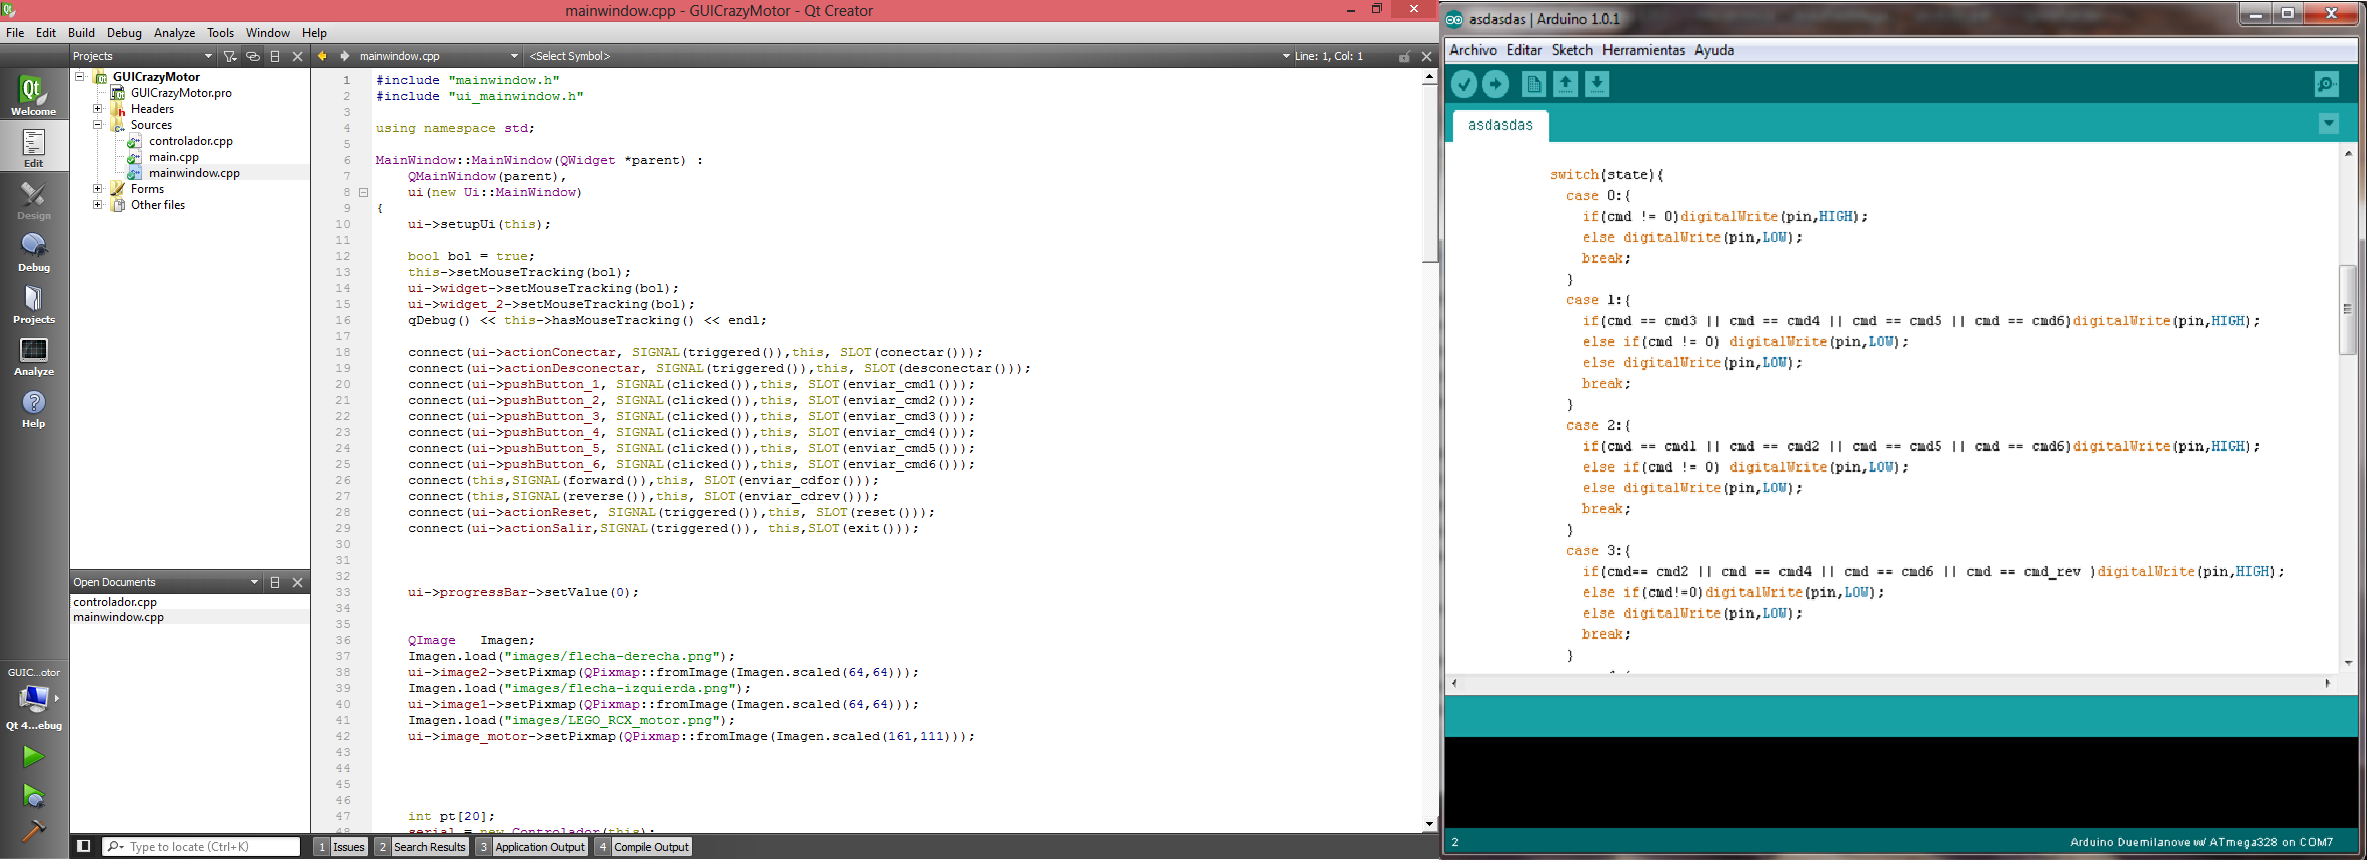The image size is (2368, 860).
Task: Select the asdasdas sketch tab
Action: pos(1500,125)
